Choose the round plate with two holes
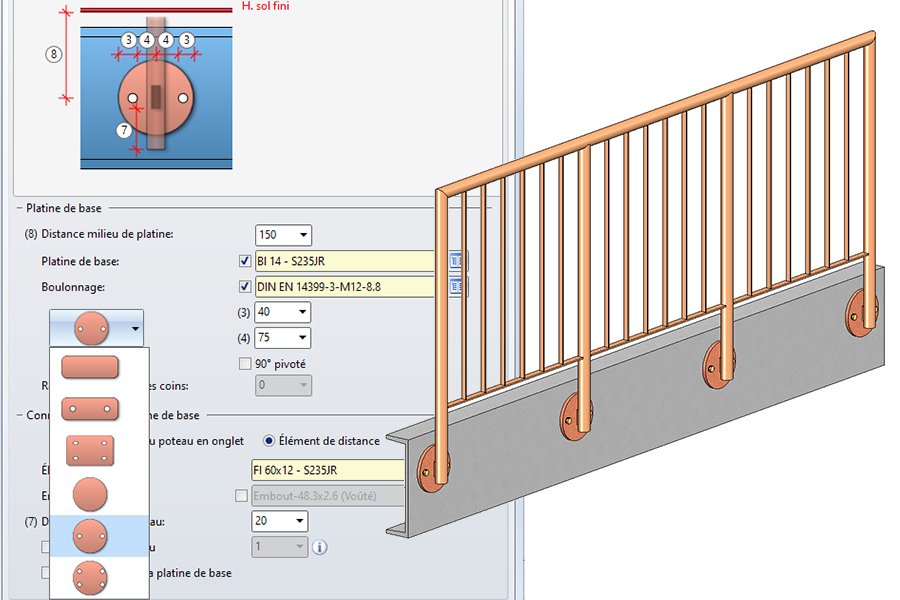This screenshot has width=900, height=600. (90, 536)
